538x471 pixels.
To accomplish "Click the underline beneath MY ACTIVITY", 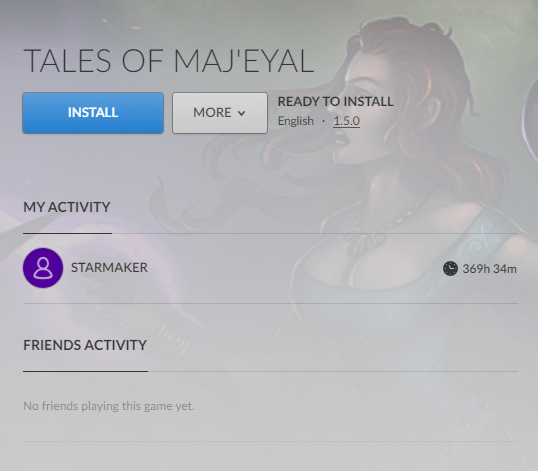I will pyautogui.click(x=68, y=233).
